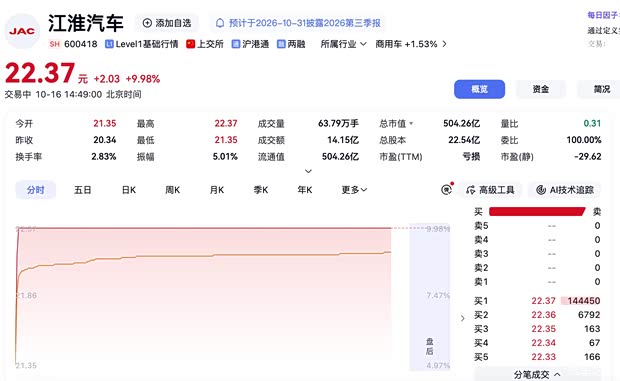Select the 季K chart tab

[261, 190]
